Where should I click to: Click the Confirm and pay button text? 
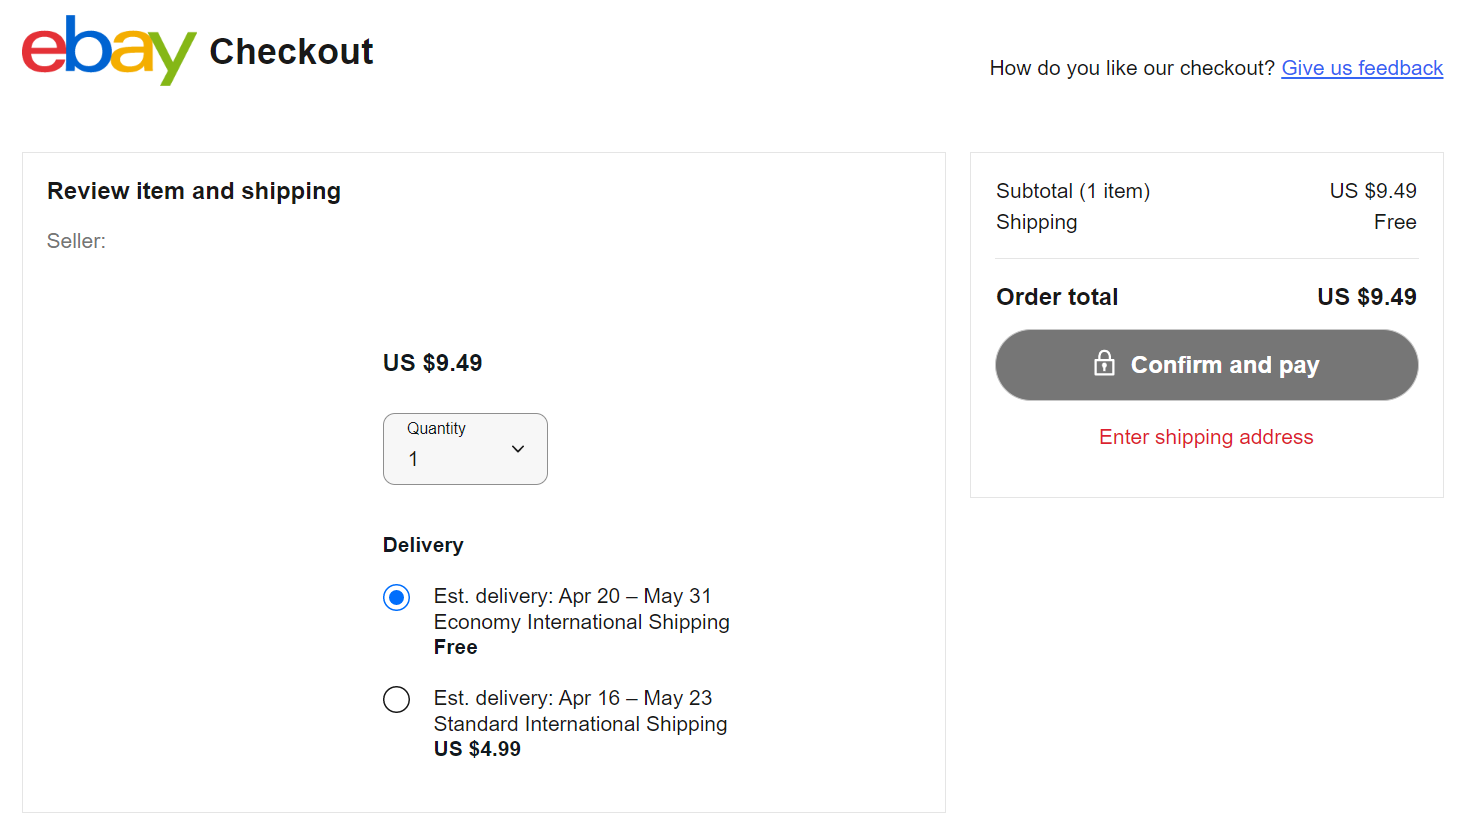(1225, 365)
